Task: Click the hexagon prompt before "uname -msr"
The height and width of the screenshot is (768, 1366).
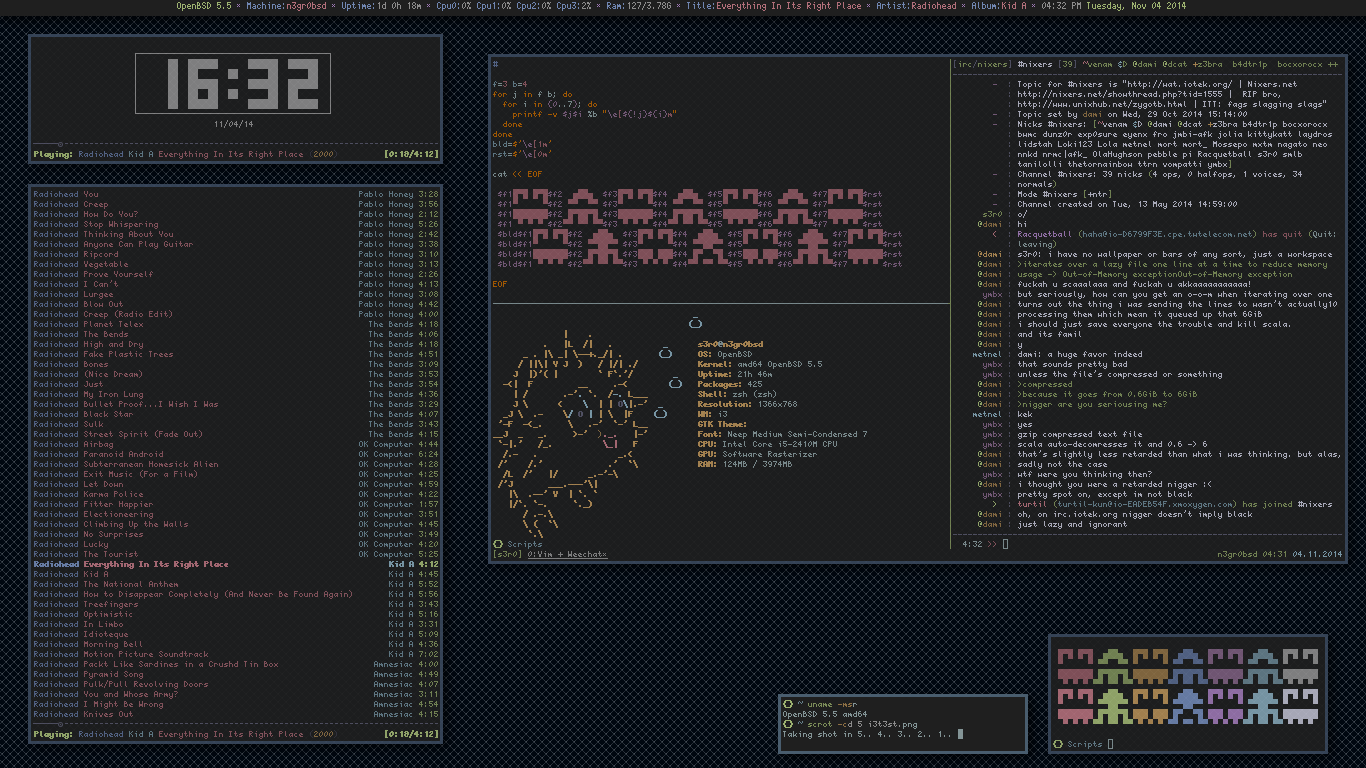Action: pos(788,704)
